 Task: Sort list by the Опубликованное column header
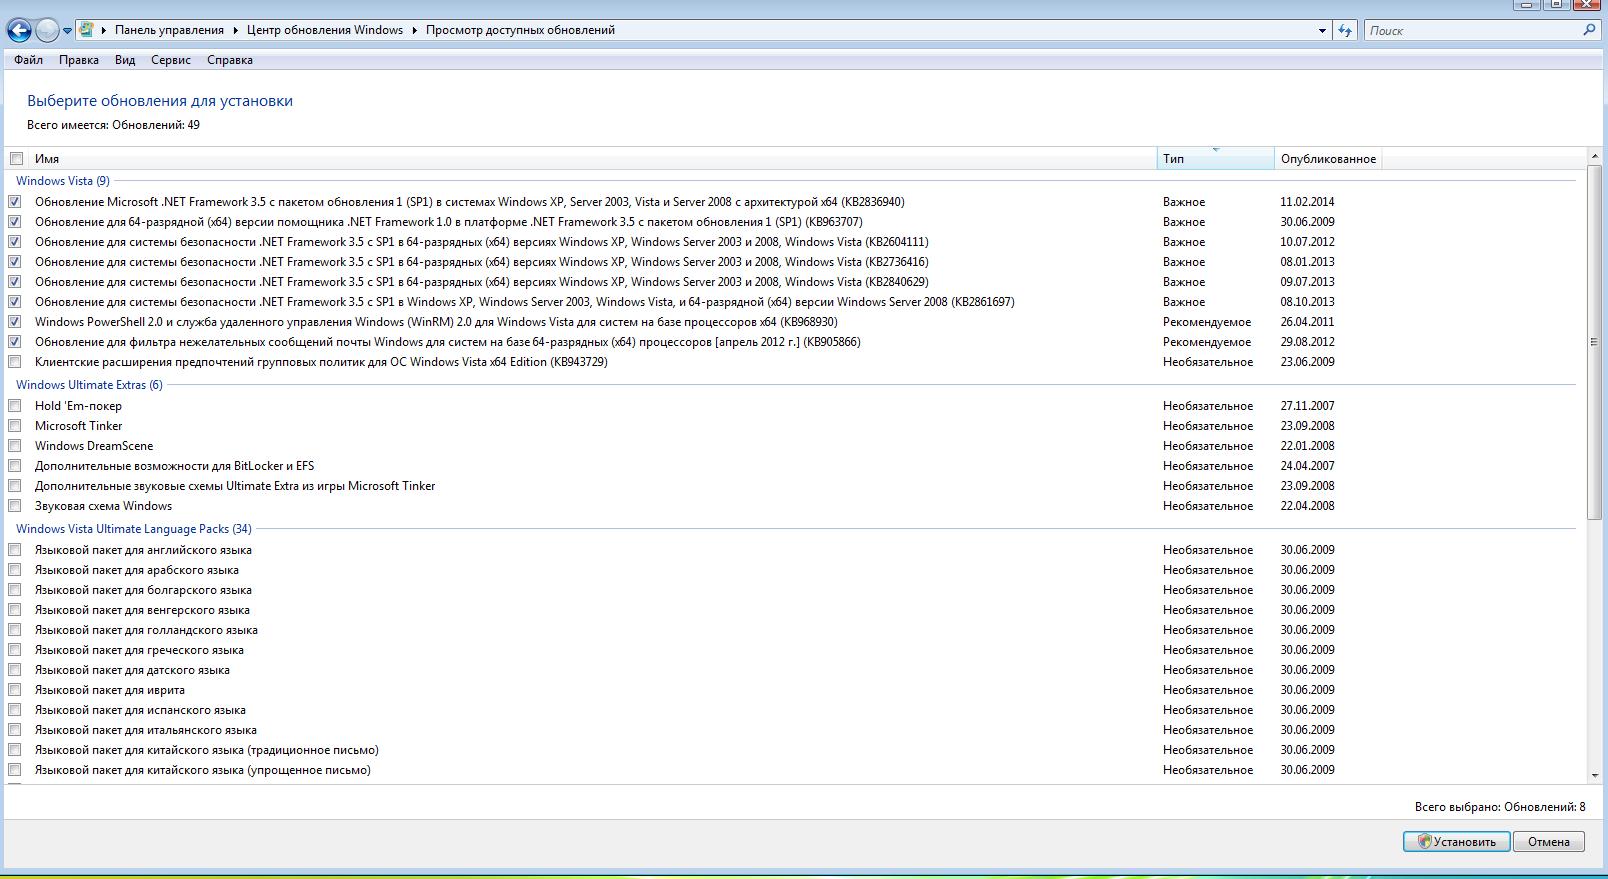coord(1328,159)
